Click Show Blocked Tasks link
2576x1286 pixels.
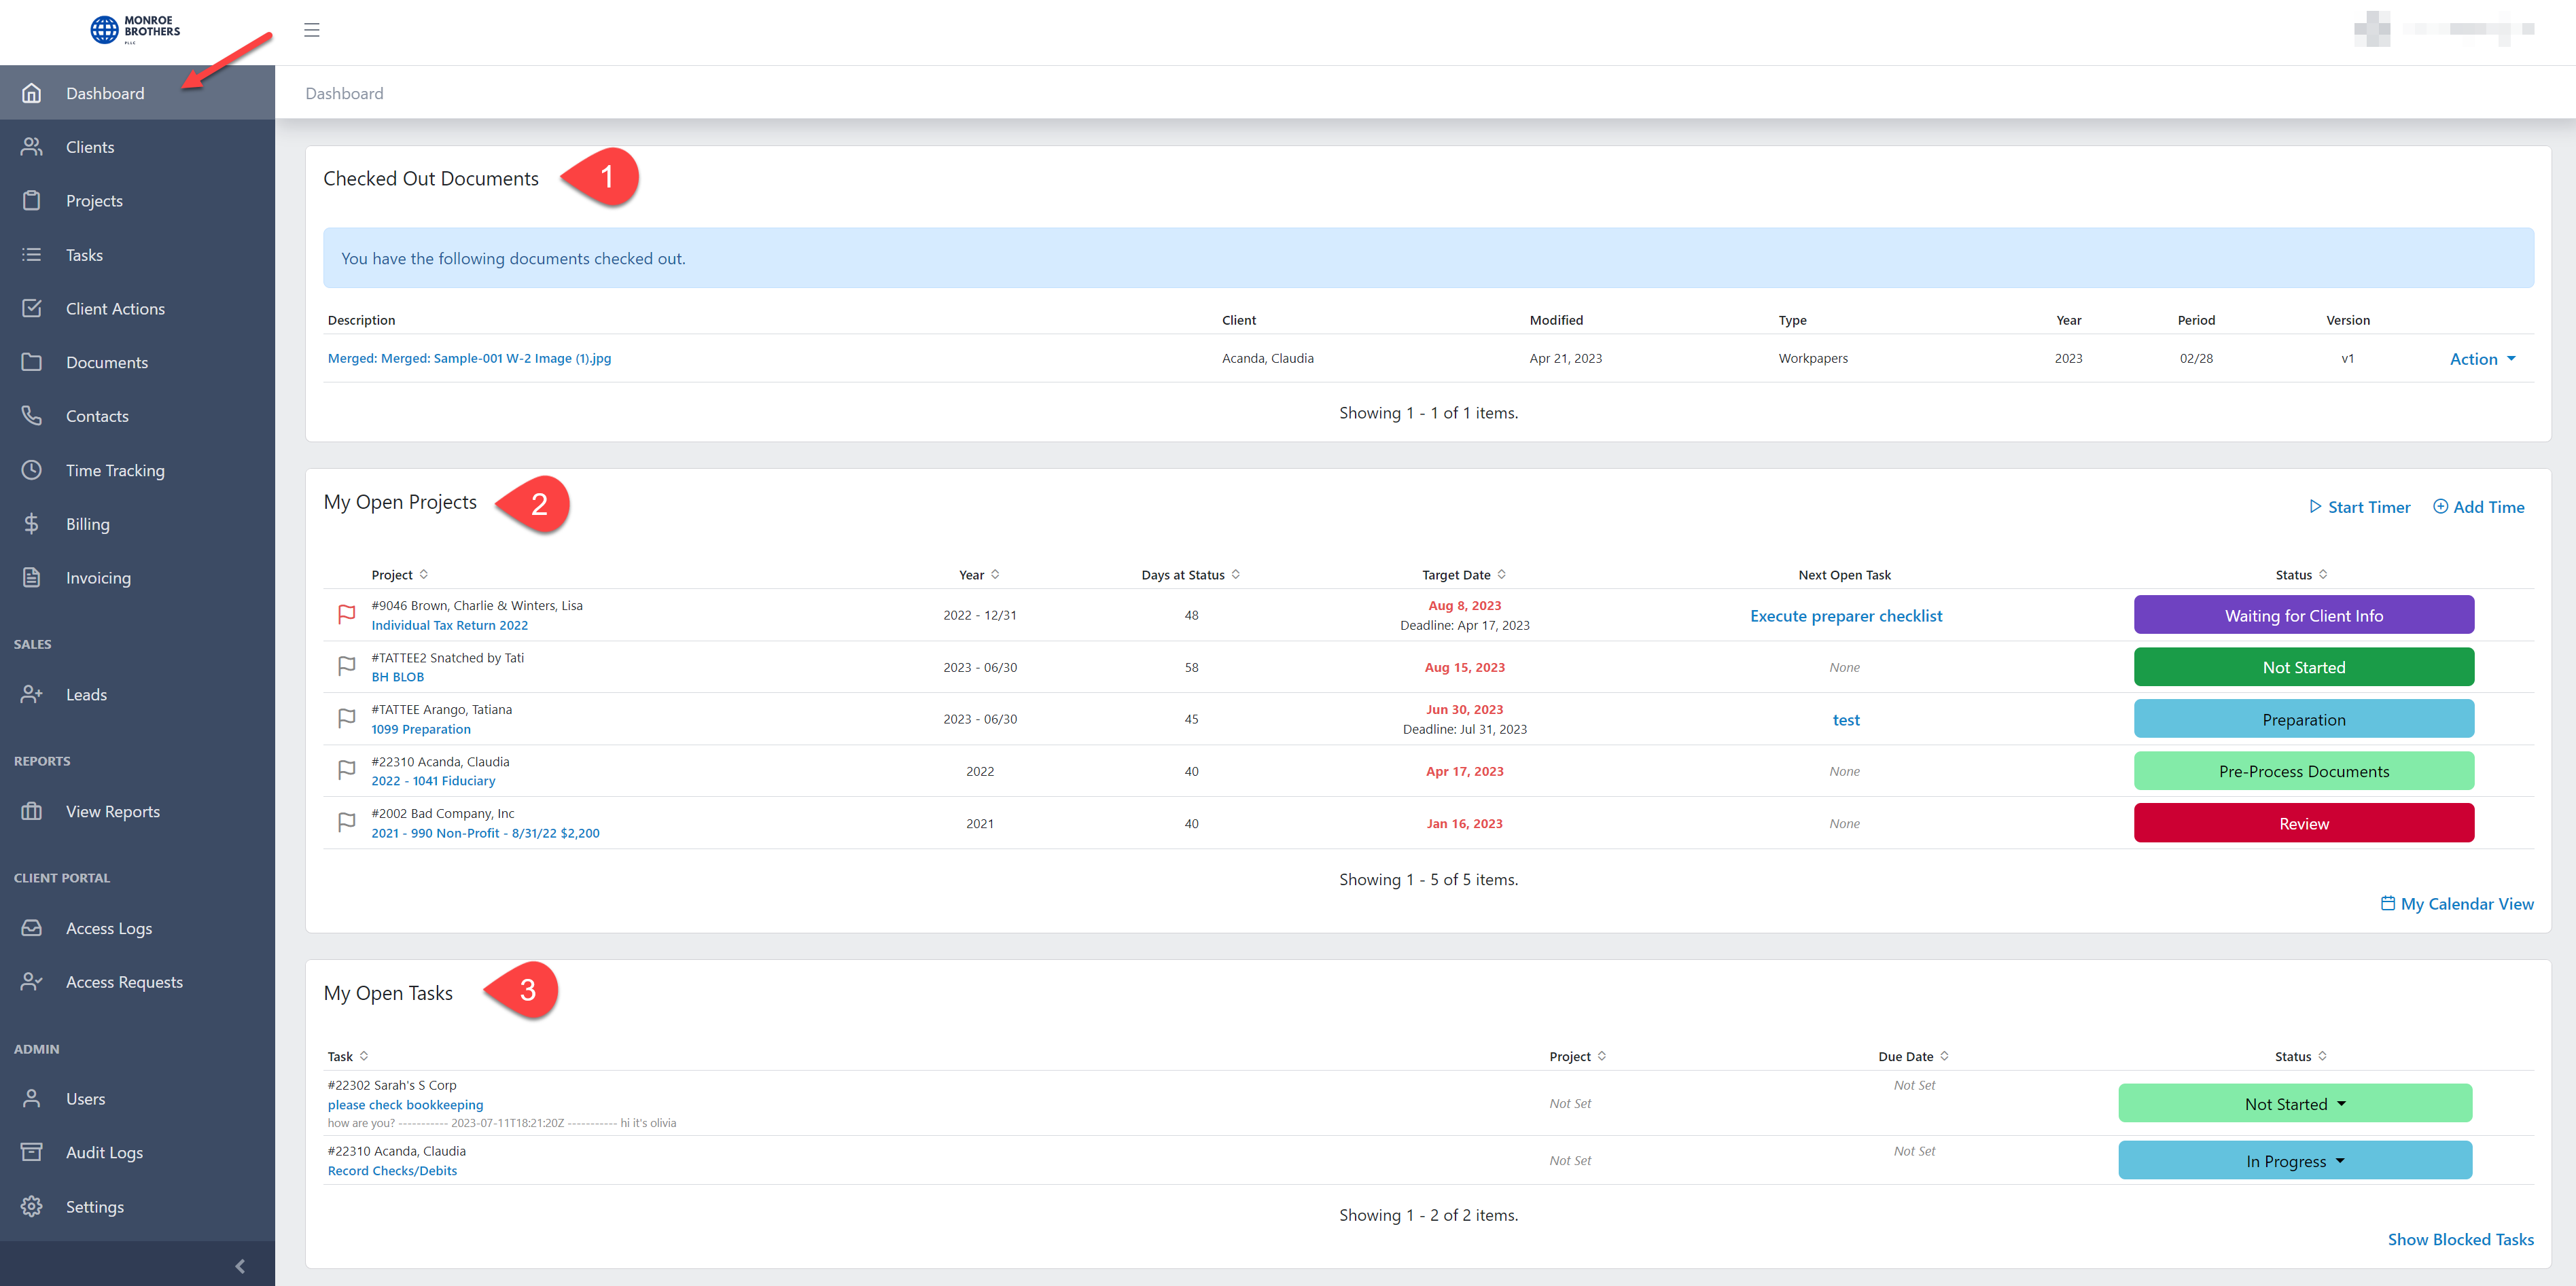pos(2460,1239)
